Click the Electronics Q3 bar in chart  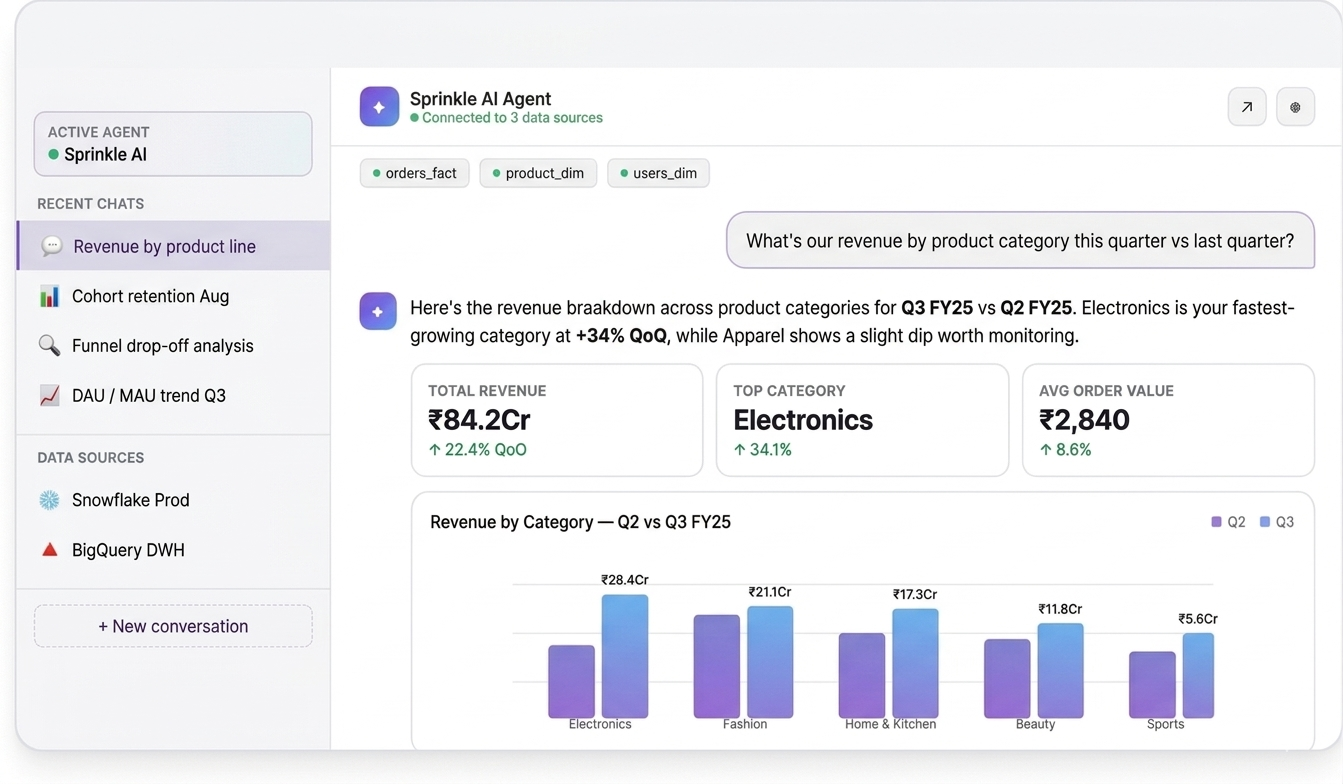tap(625, 656)
